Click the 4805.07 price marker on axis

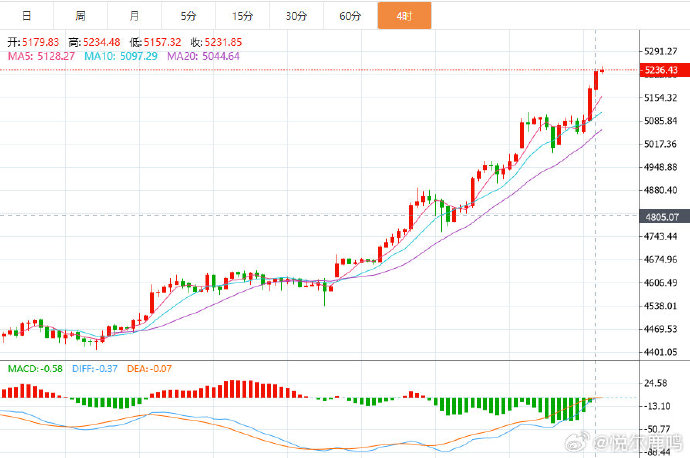(x=662, y=215)
